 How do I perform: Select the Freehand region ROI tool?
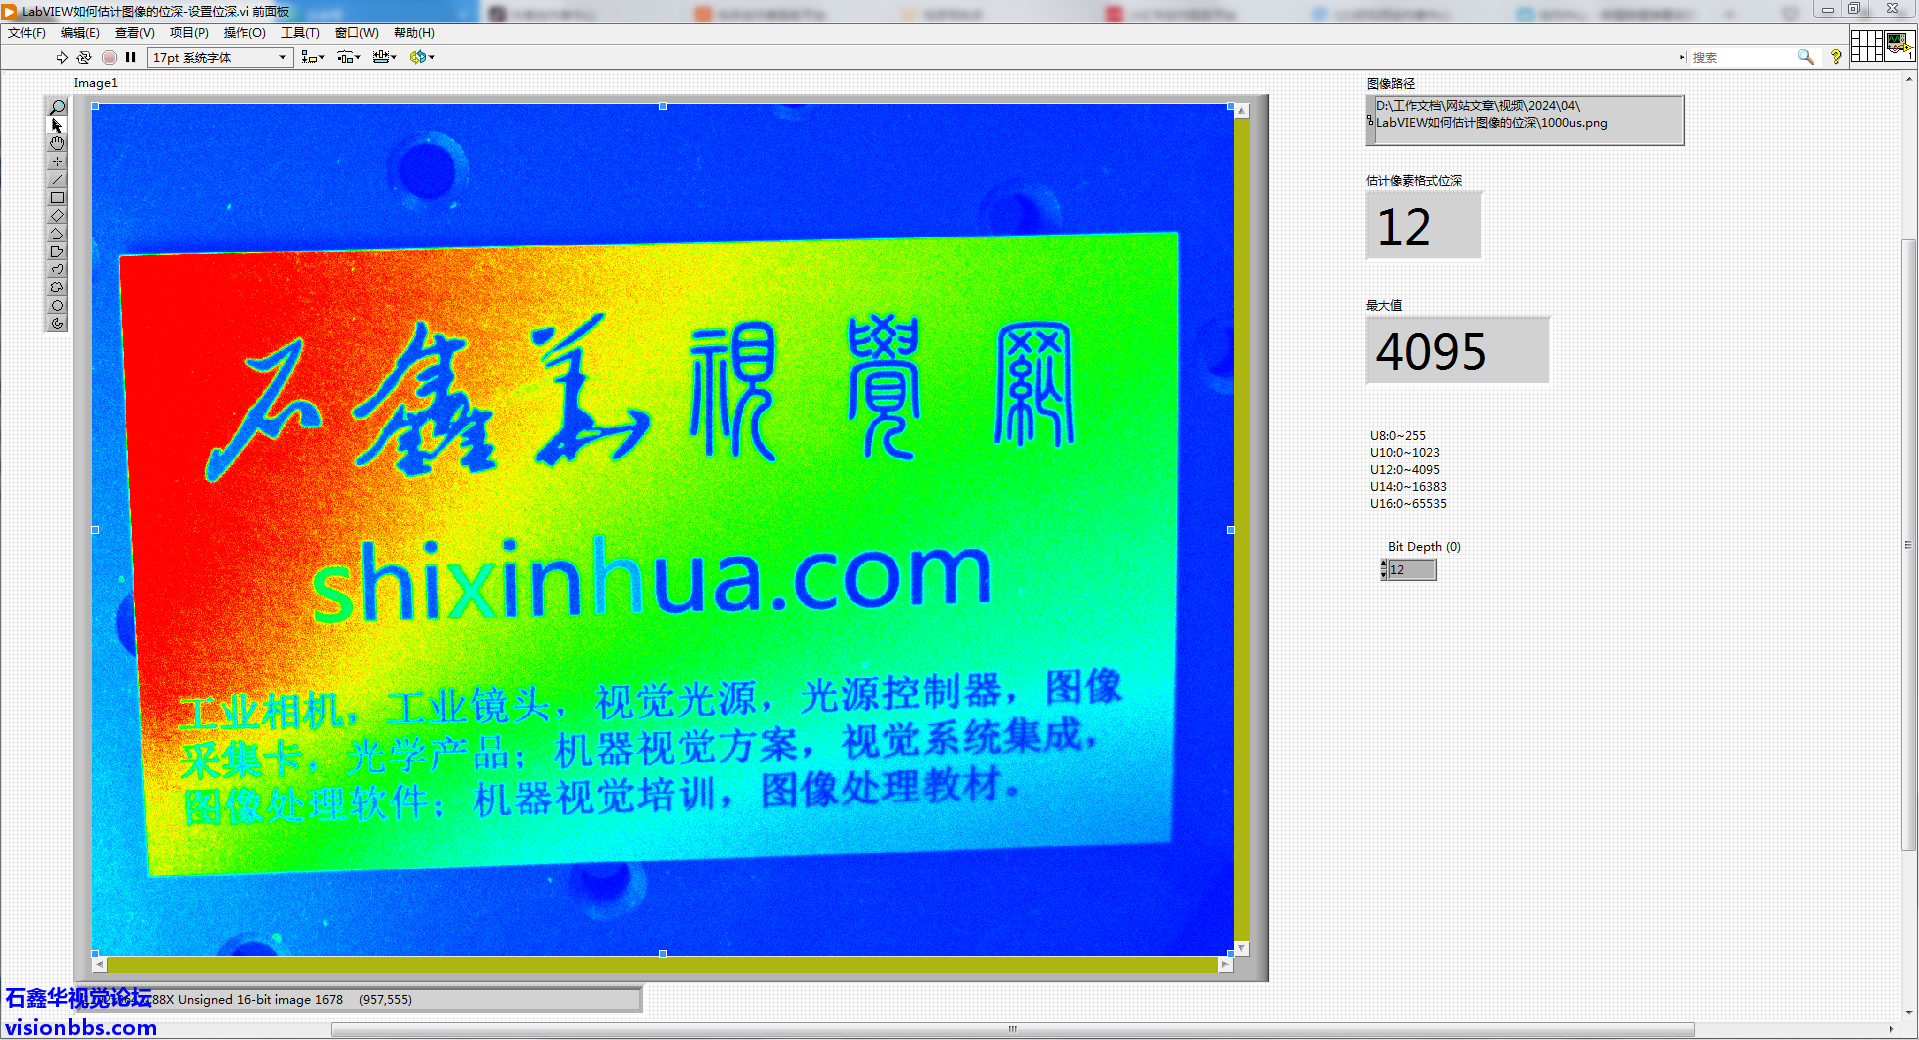click(57, 288)
